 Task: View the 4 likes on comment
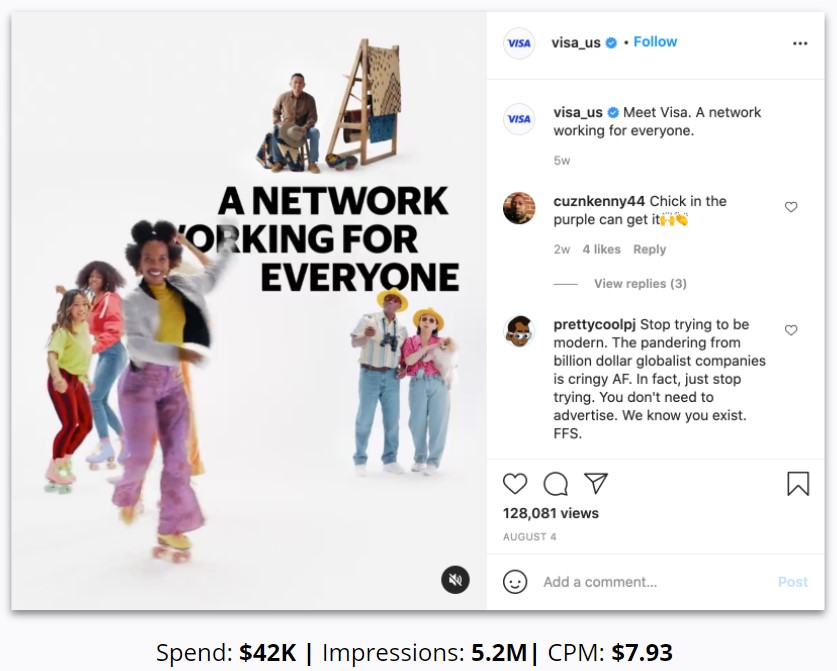point(601,249)
